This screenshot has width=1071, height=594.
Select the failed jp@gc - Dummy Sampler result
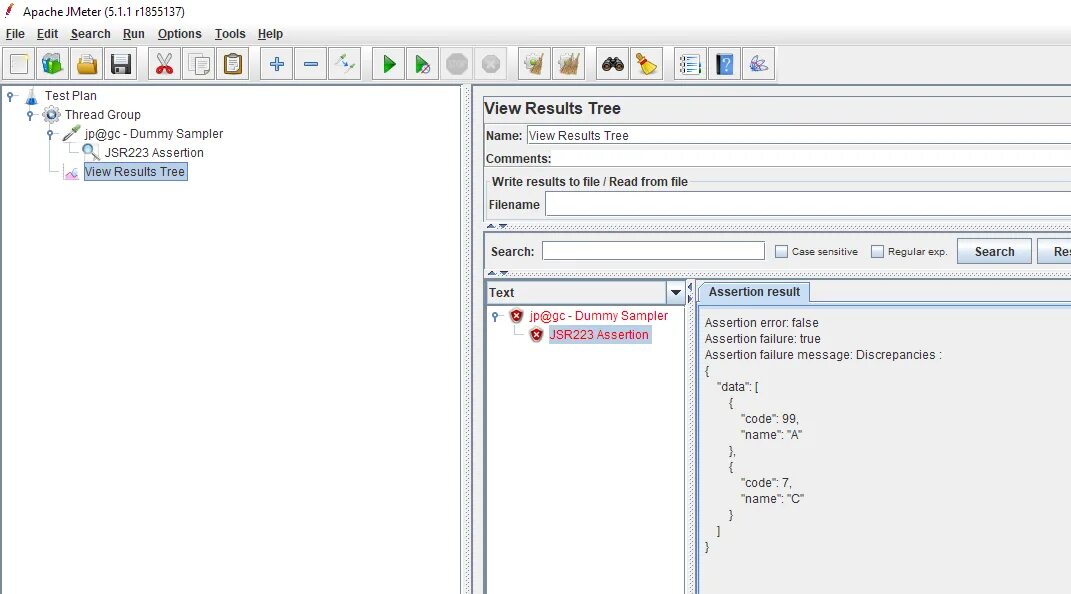click(598, 315)
